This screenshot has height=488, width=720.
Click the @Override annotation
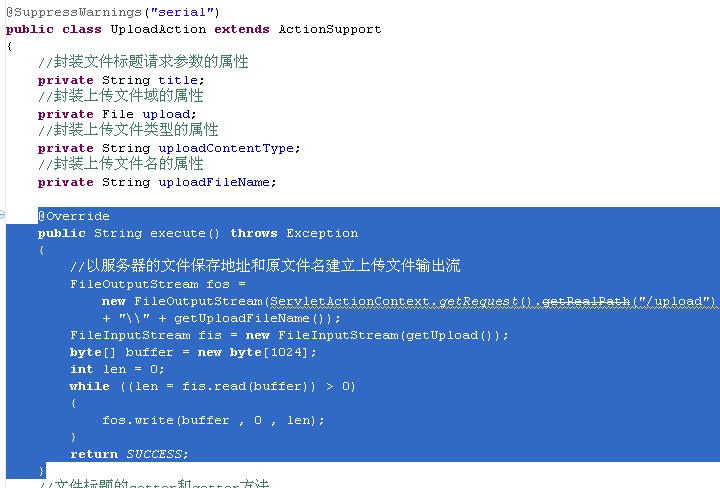coord(74,216)
